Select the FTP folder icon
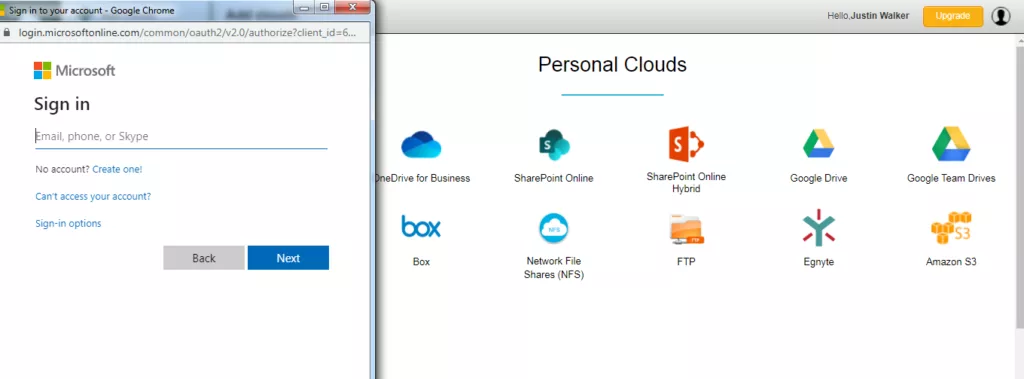This screenshot has width=1024, height=379. (x=686, y=229)
